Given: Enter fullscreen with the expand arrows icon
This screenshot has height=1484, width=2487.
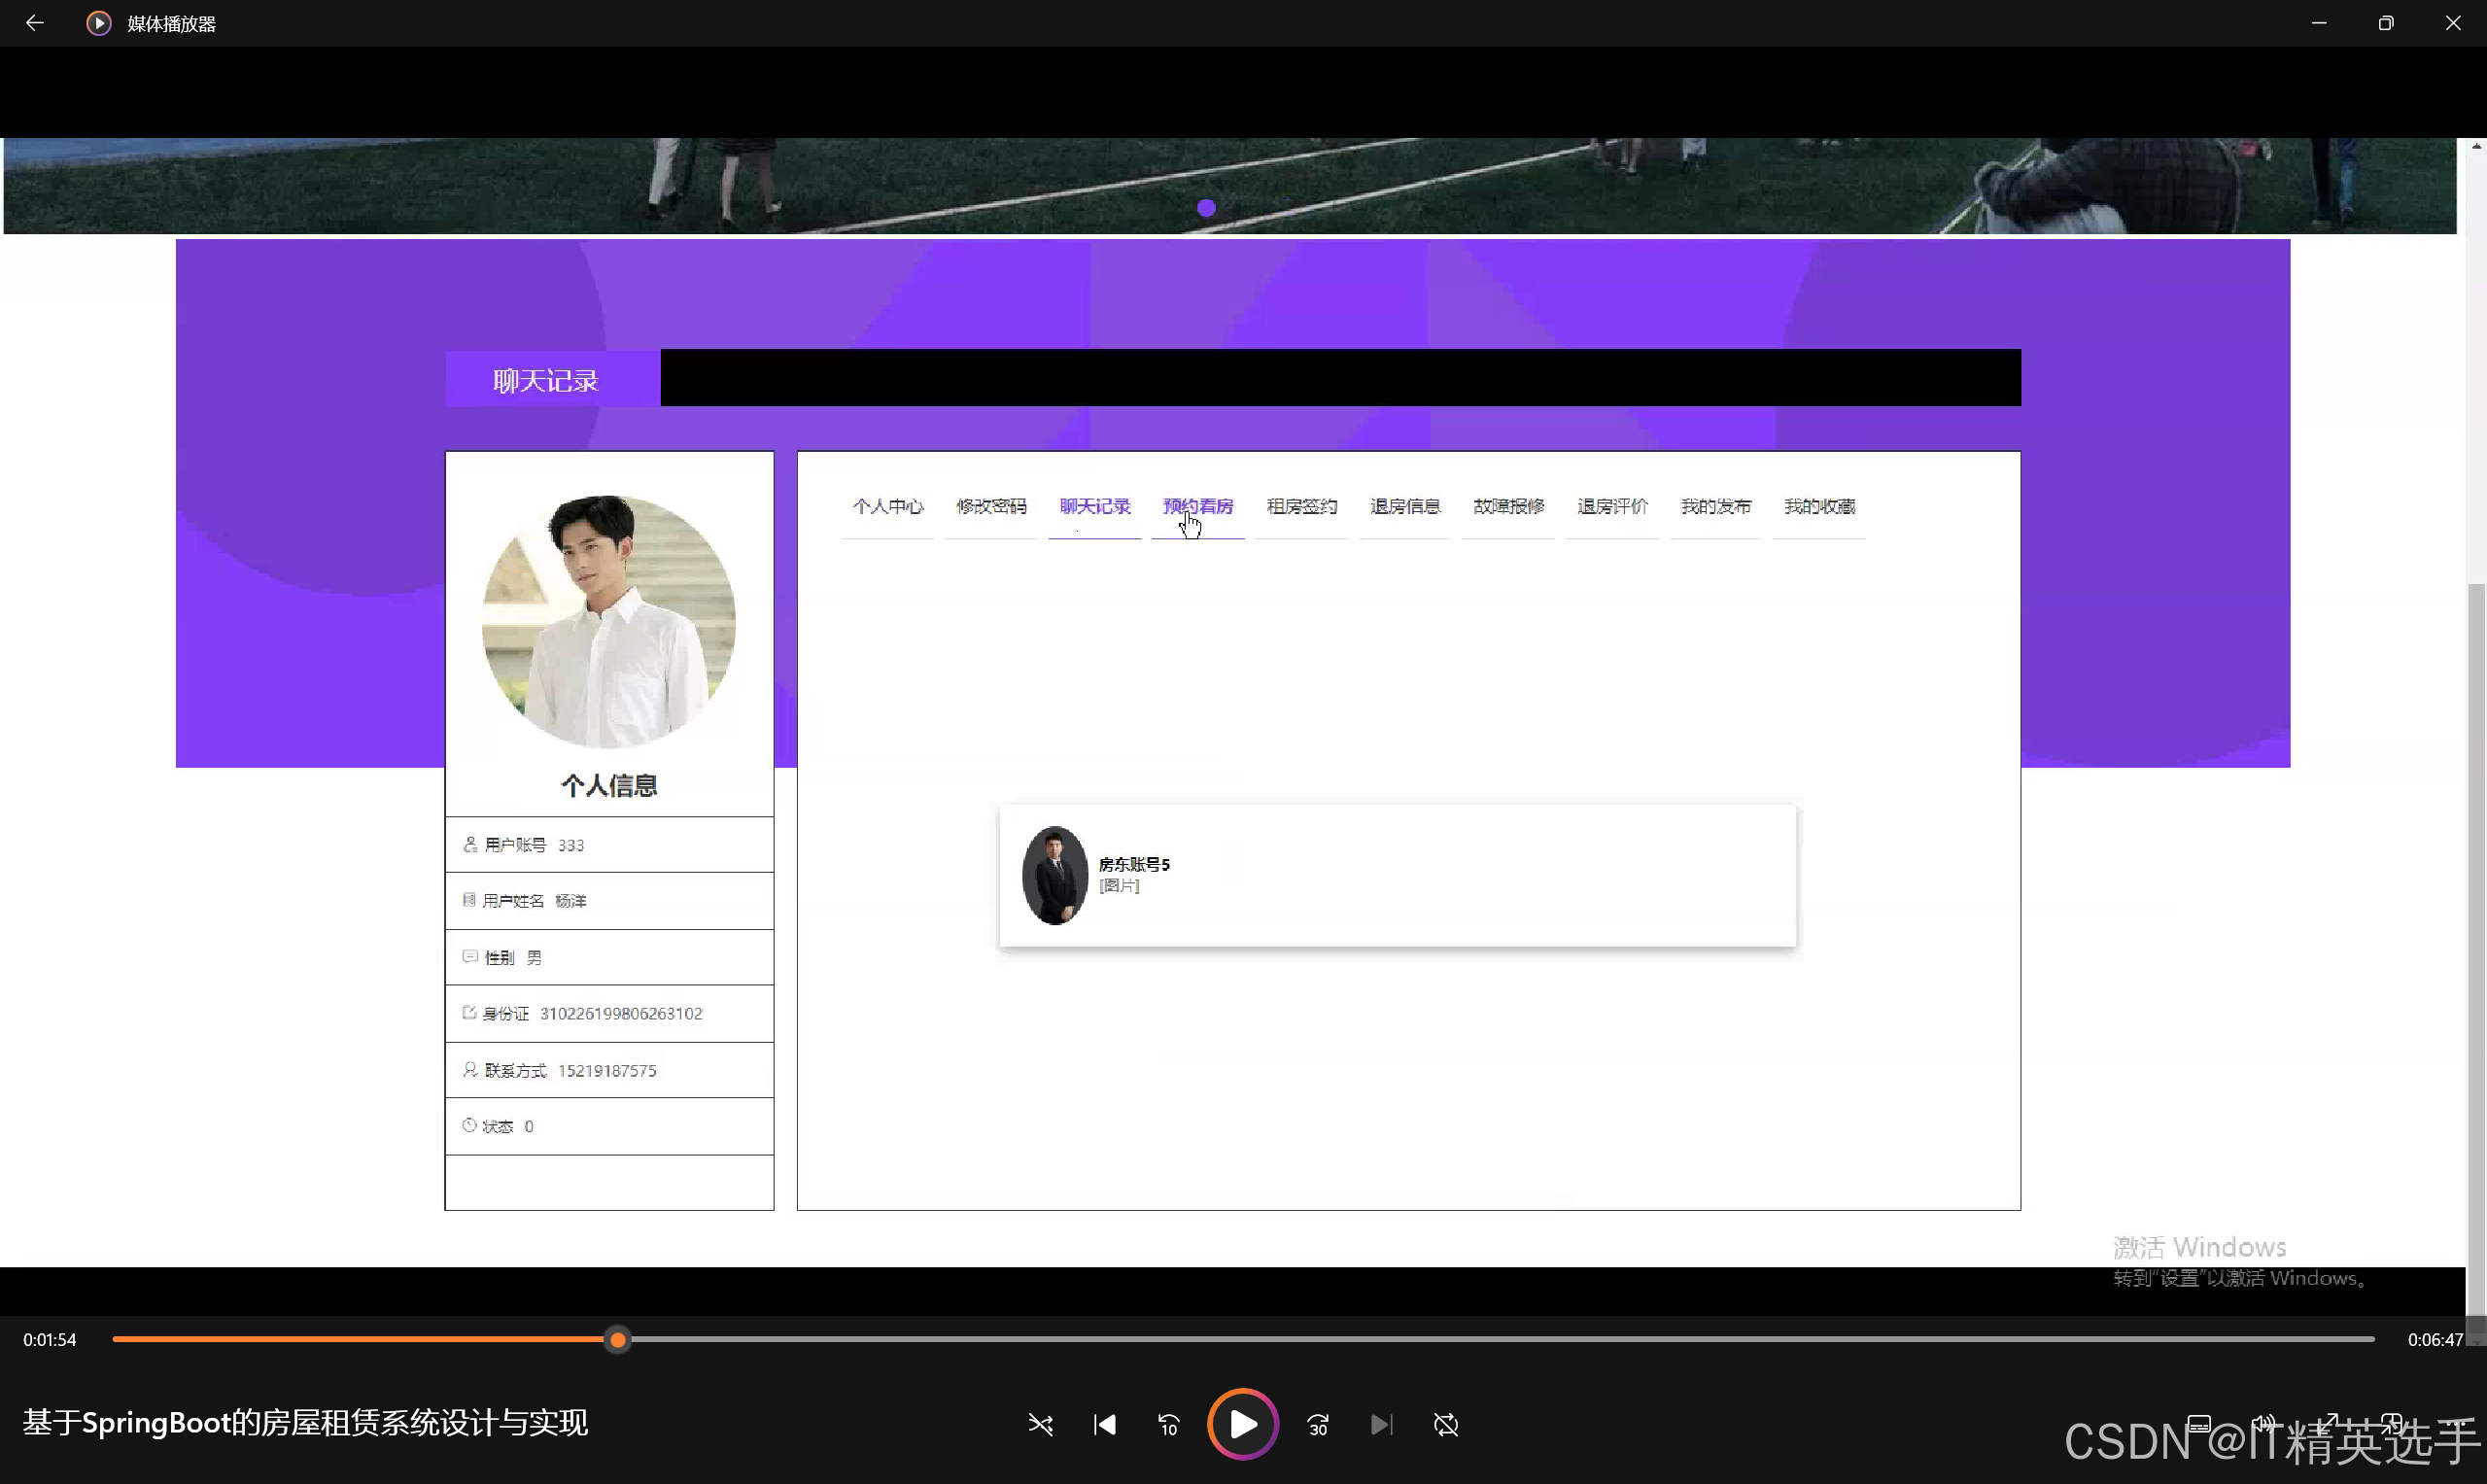Looking at the screenshot, I should tap(2329, 1423).
